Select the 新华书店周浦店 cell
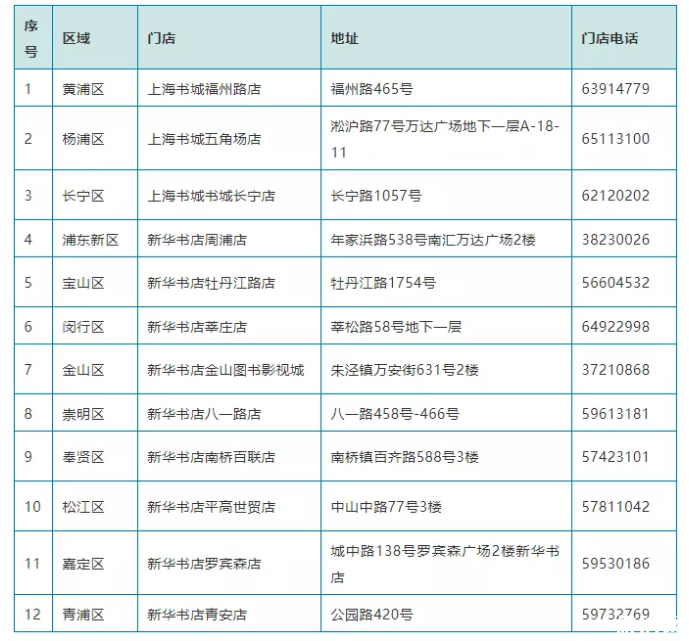Viewport: 689px width, 641px height. (229, 239)
